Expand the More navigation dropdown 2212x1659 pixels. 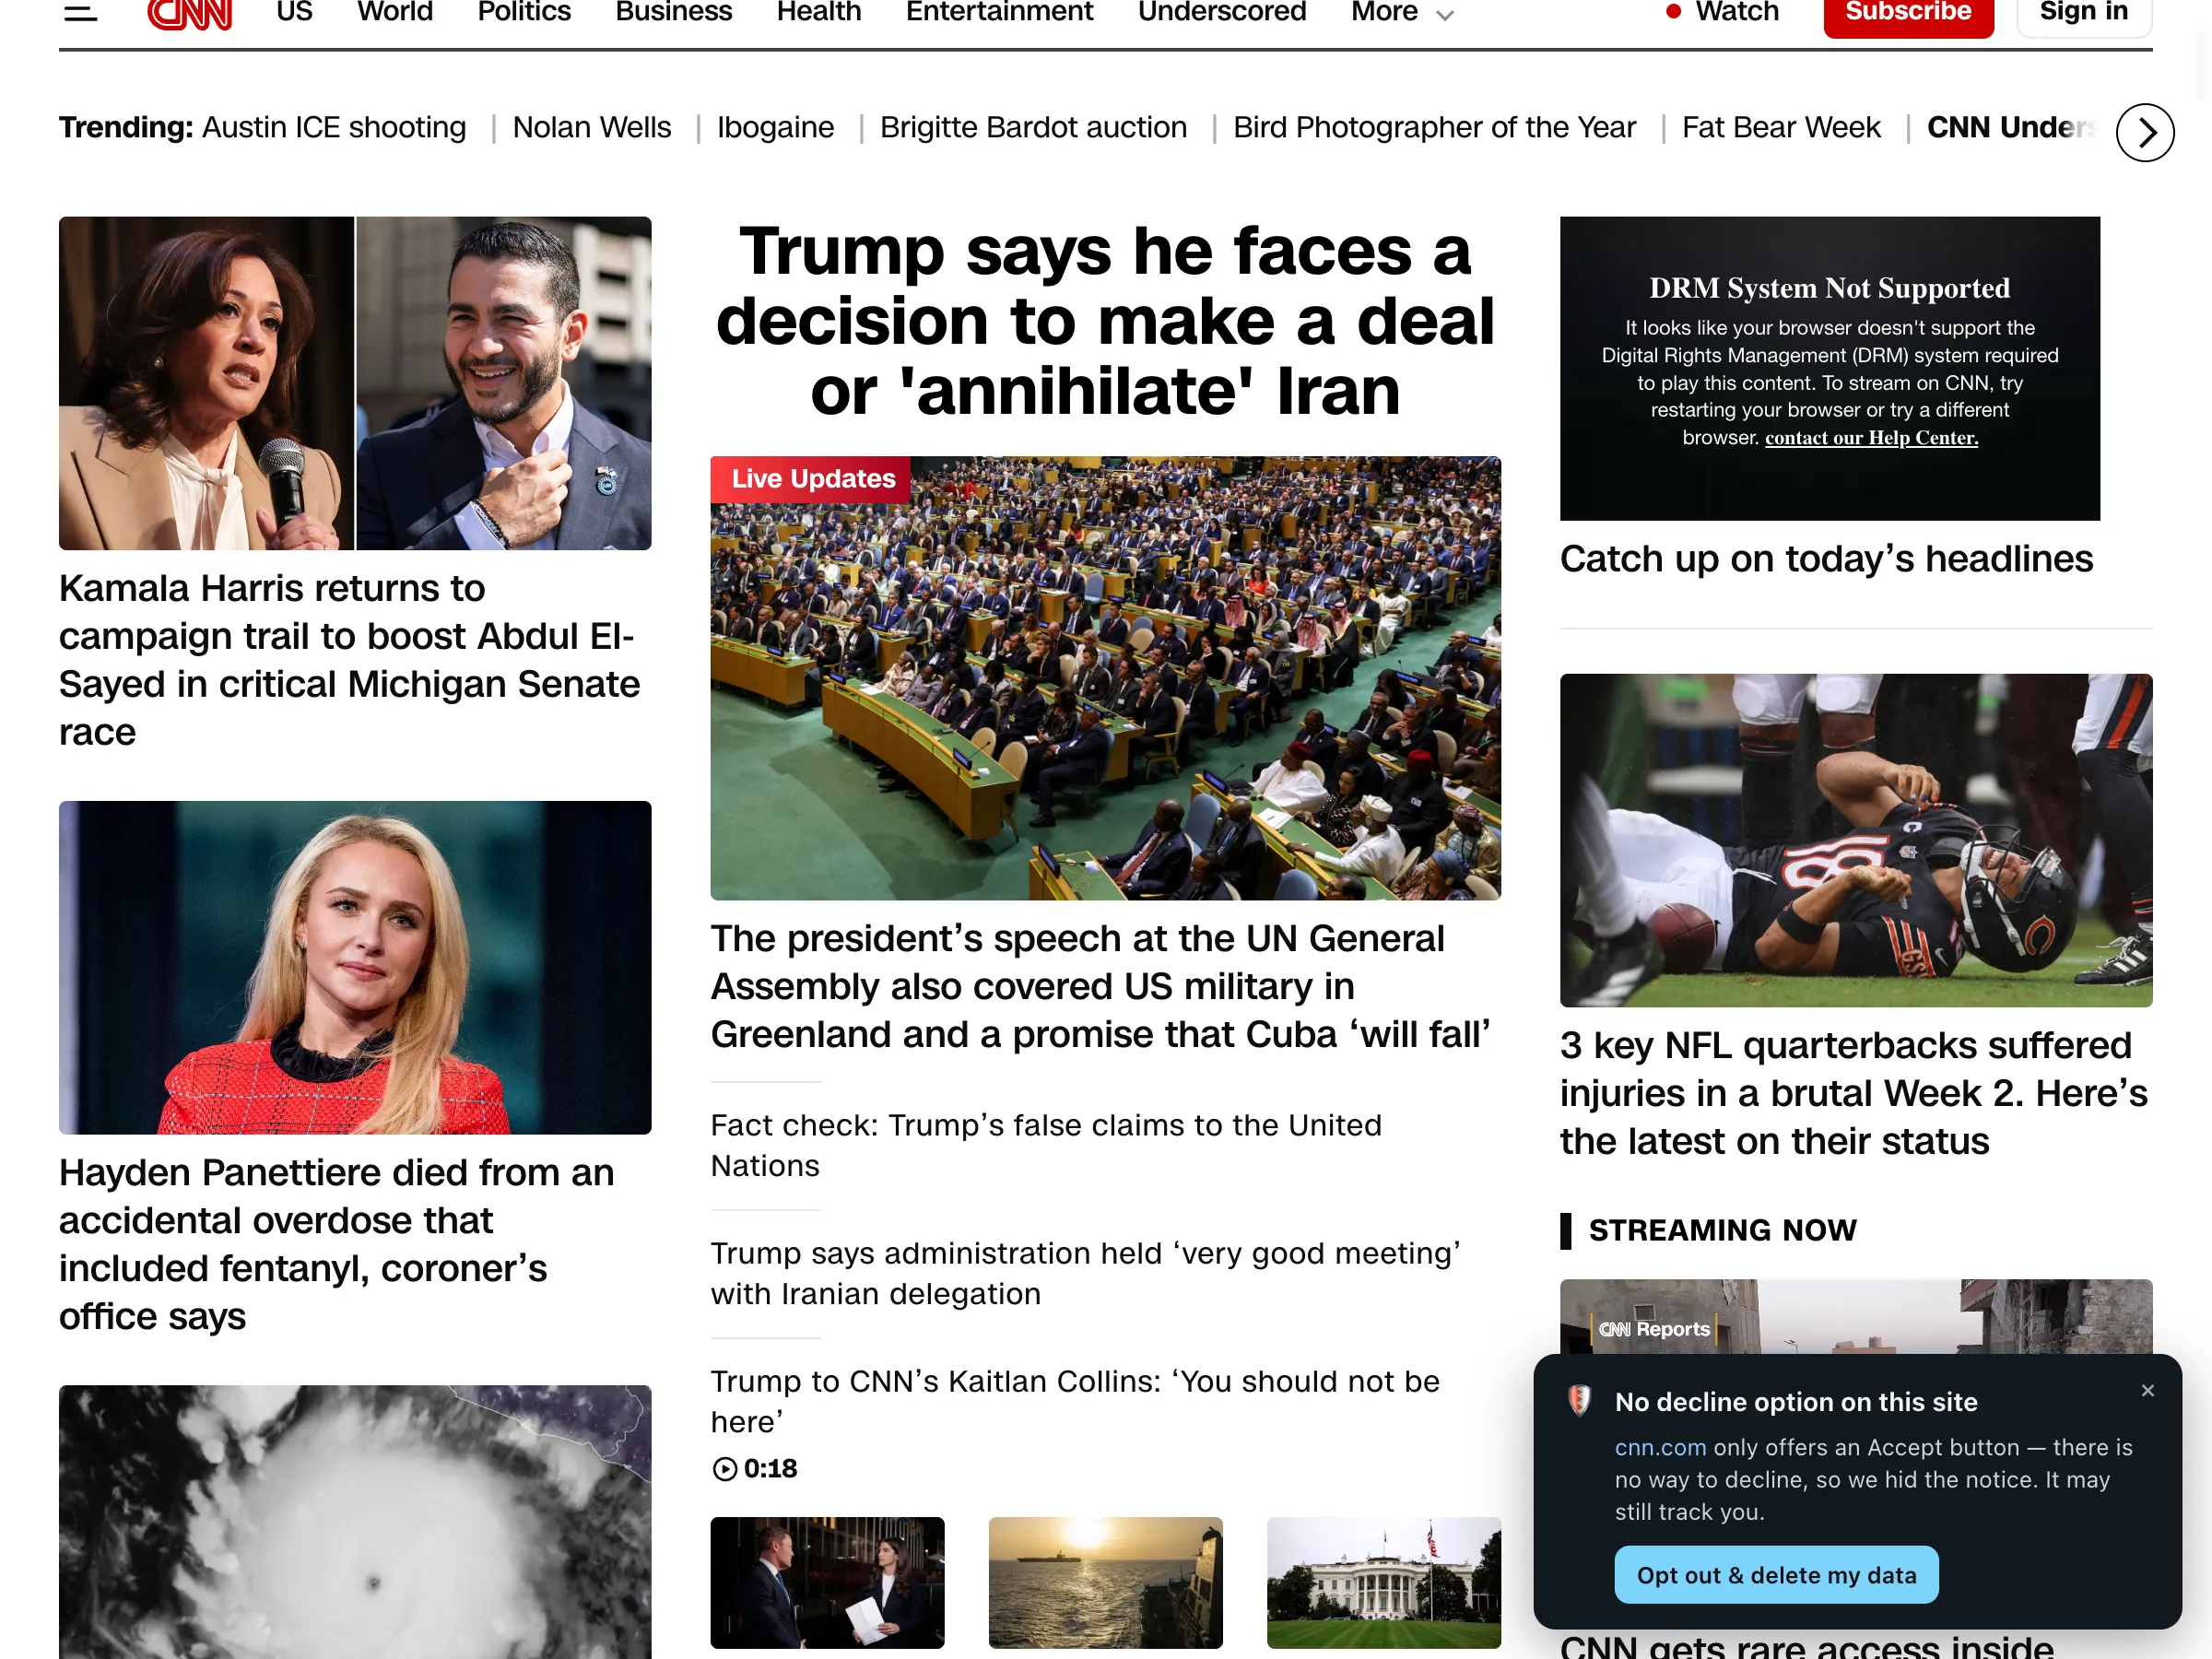coord(1402,12)
